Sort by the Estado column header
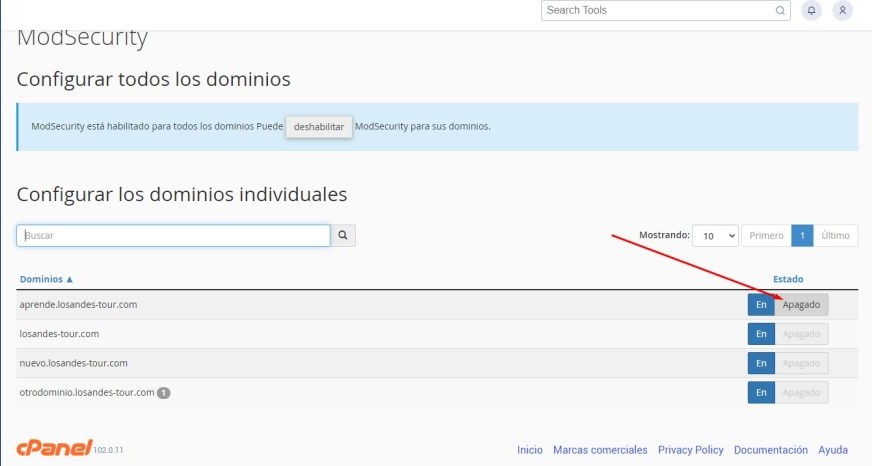This screenshot has width=872, height=466. tap(788, 279)
